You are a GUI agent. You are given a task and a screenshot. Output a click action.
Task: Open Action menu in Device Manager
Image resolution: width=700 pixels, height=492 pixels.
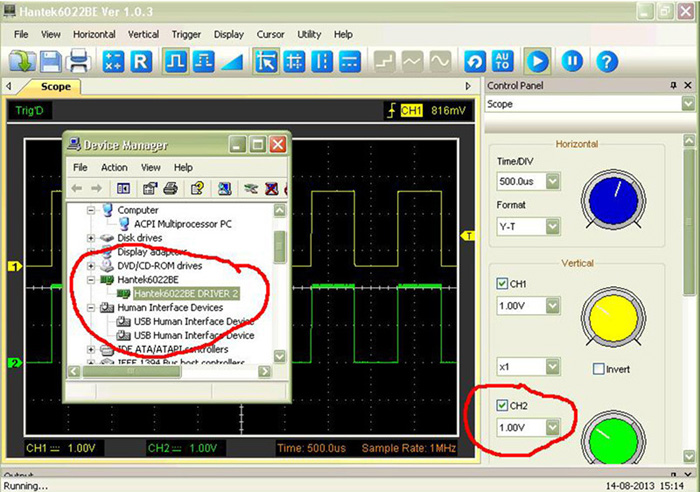click(114, 167)
